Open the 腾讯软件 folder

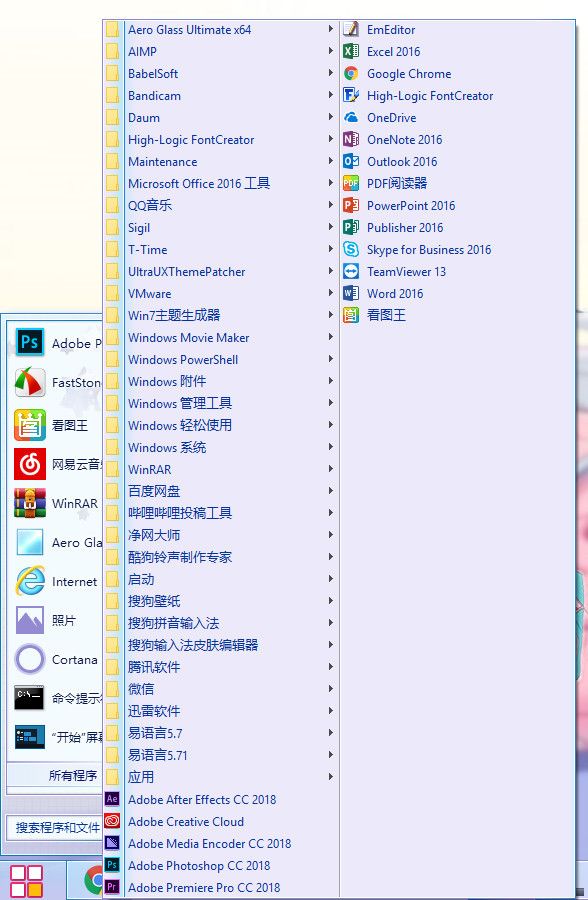[x=221, y=667]
